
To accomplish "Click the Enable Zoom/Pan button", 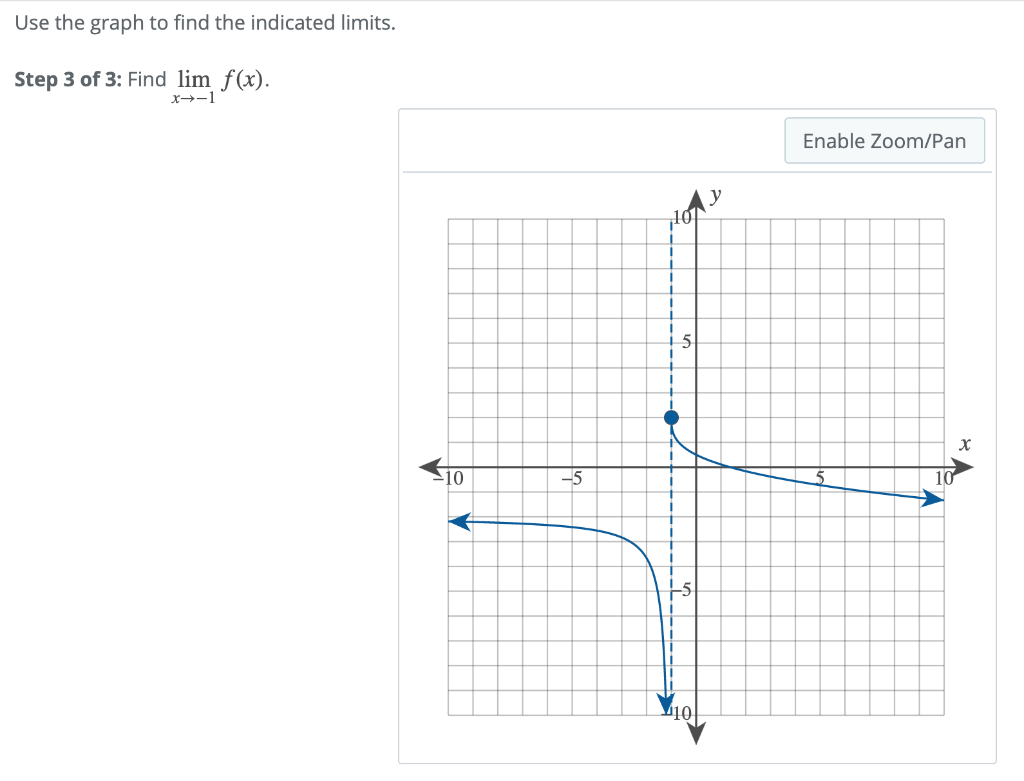I will click(x=884, y=140).
